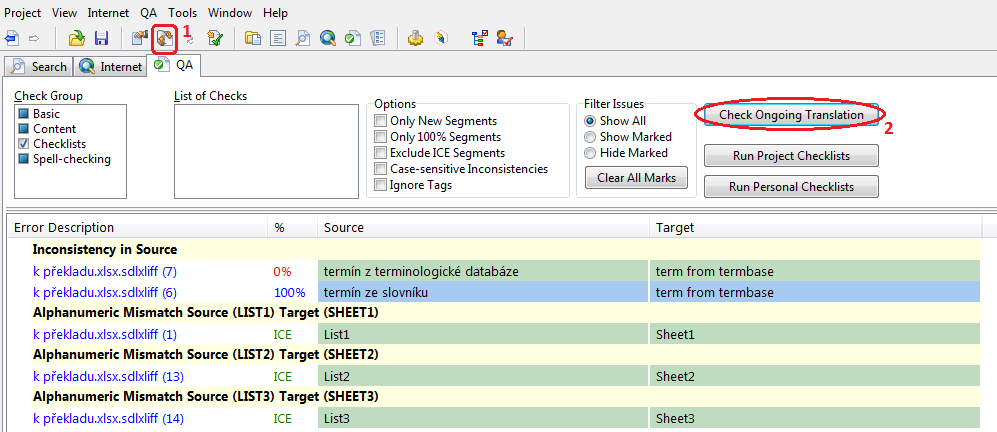
Task: Toggle the Spell-checking check group
Action: click(24, 159)
